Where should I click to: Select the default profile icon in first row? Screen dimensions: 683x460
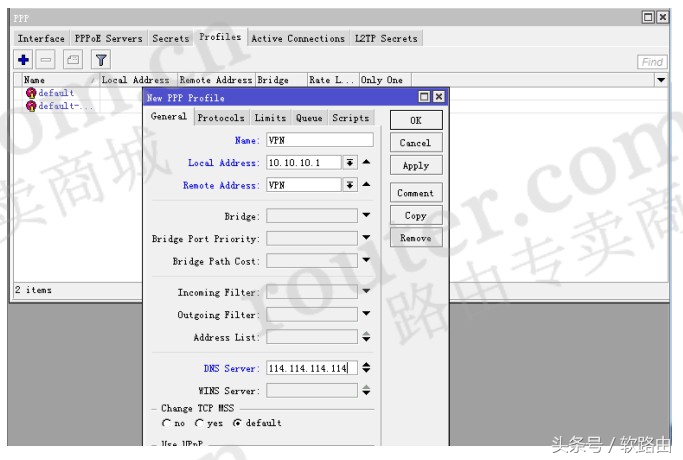point(31,93)
